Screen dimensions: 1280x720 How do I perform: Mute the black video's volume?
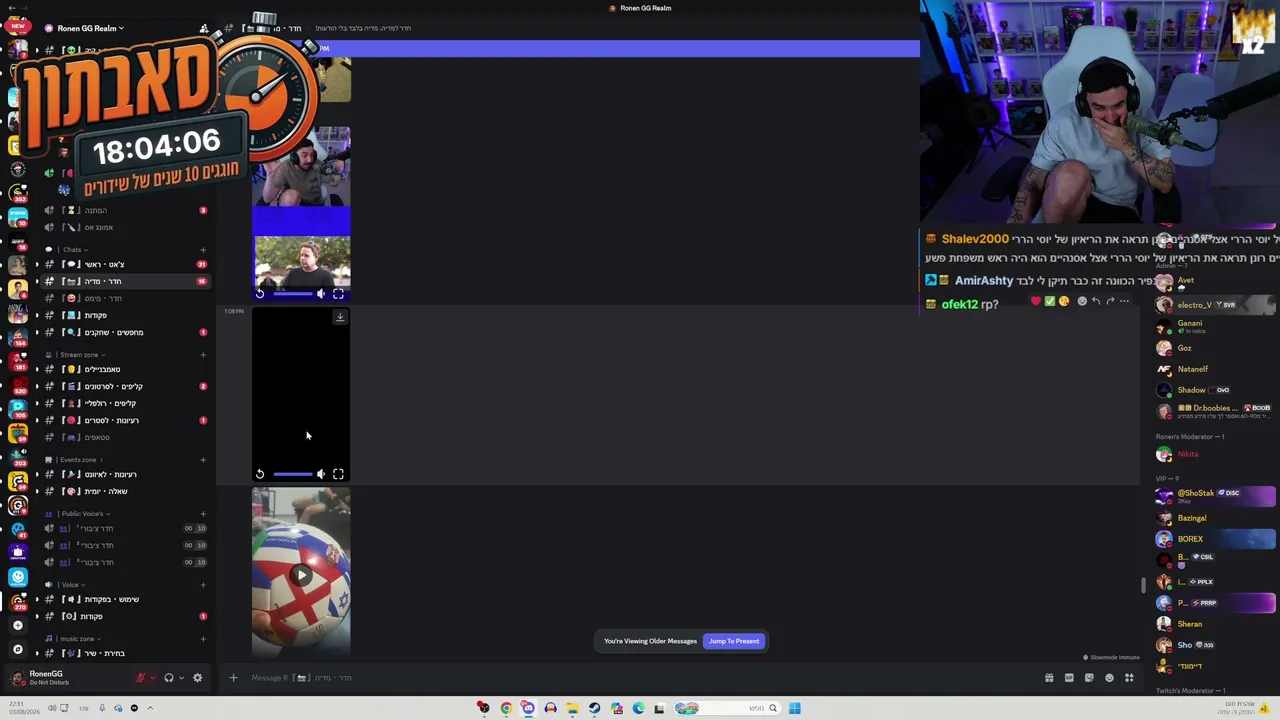pyautogui.click(x=321, y=474)
